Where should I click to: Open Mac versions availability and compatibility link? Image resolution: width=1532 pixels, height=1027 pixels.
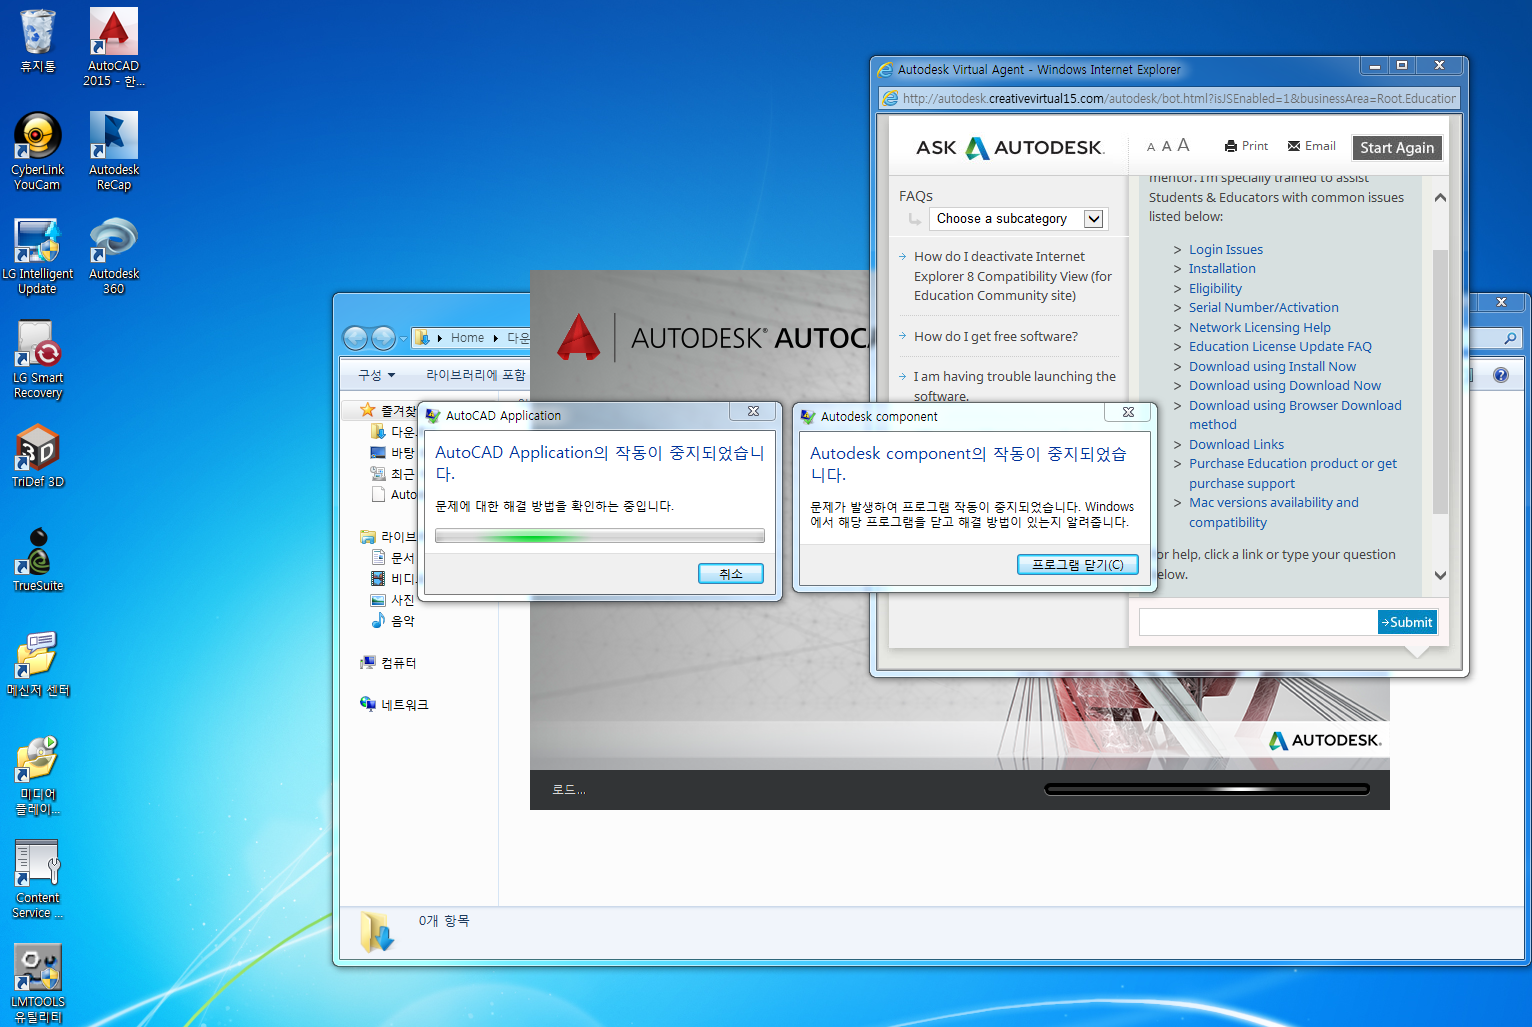pyautogui.click(x=1273, y=513)
